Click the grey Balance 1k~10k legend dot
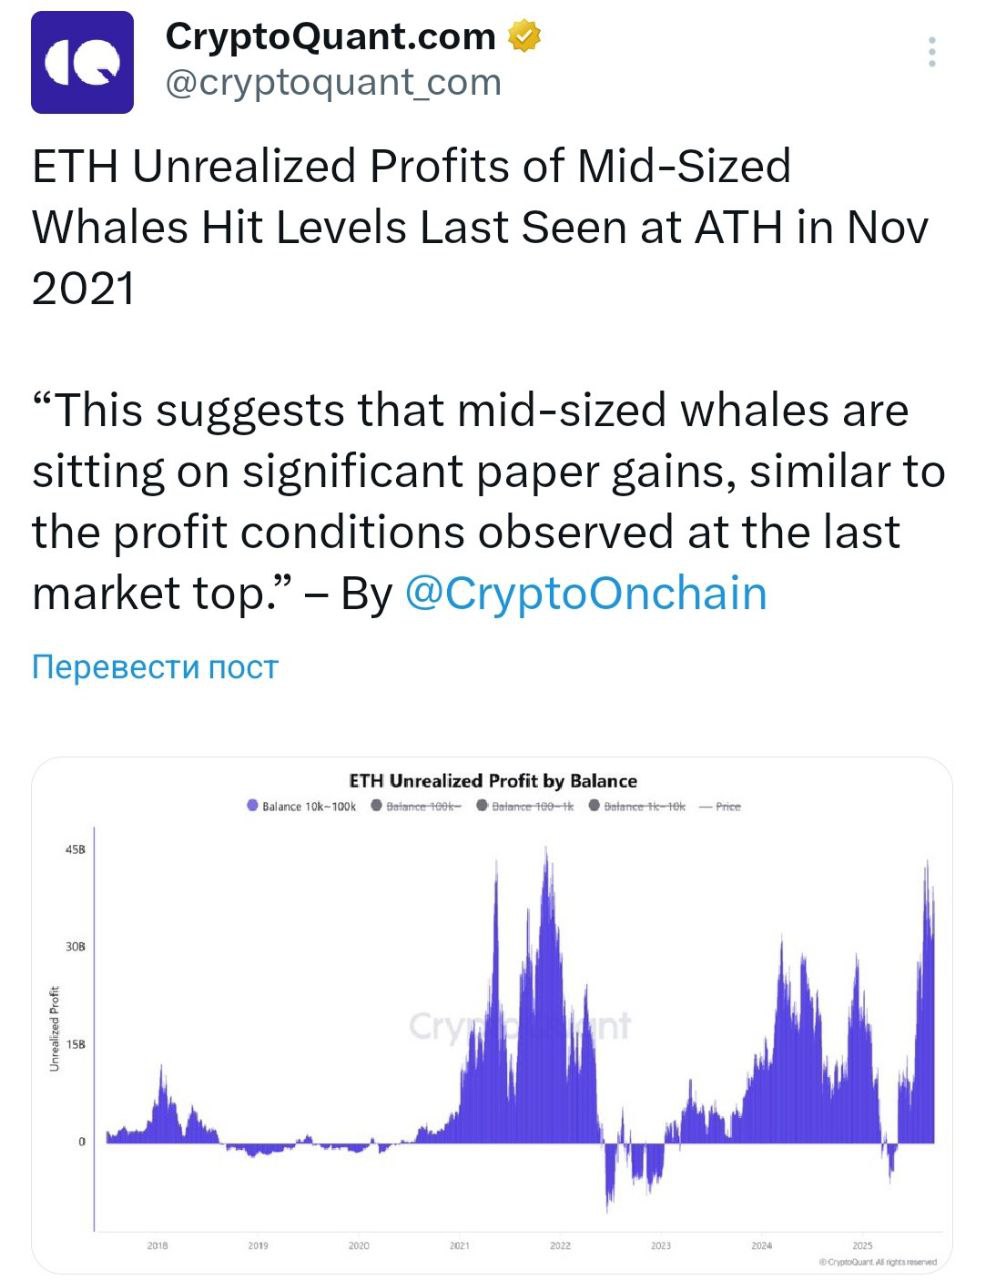This screenshot has width=983, height=1280. (x=594, y=805)
